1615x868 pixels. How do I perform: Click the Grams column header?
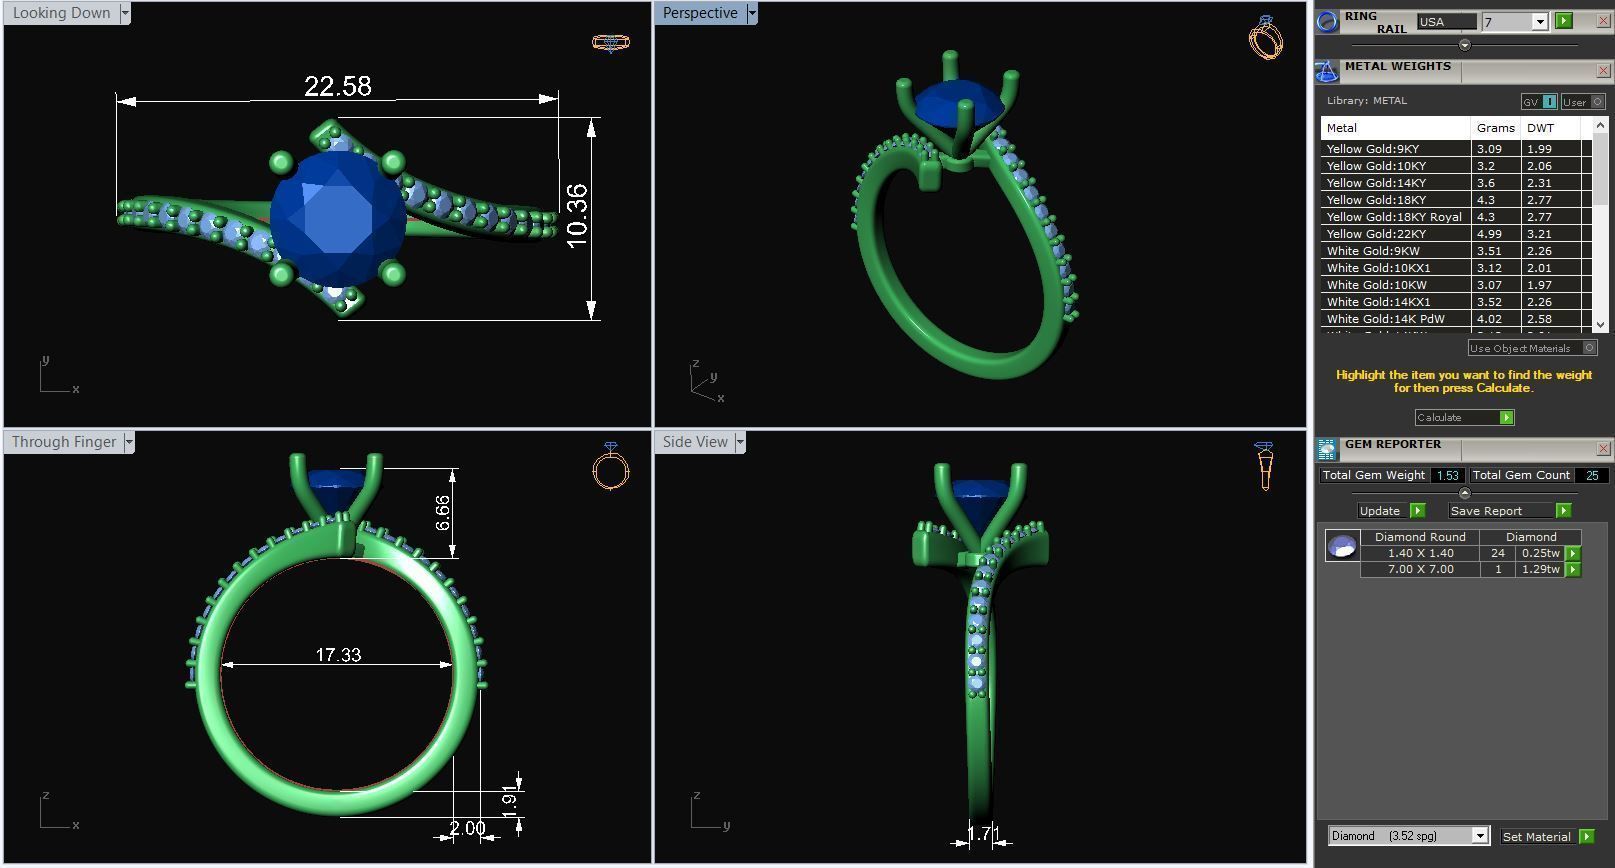pyautogui.click(x=1496, y=128)
